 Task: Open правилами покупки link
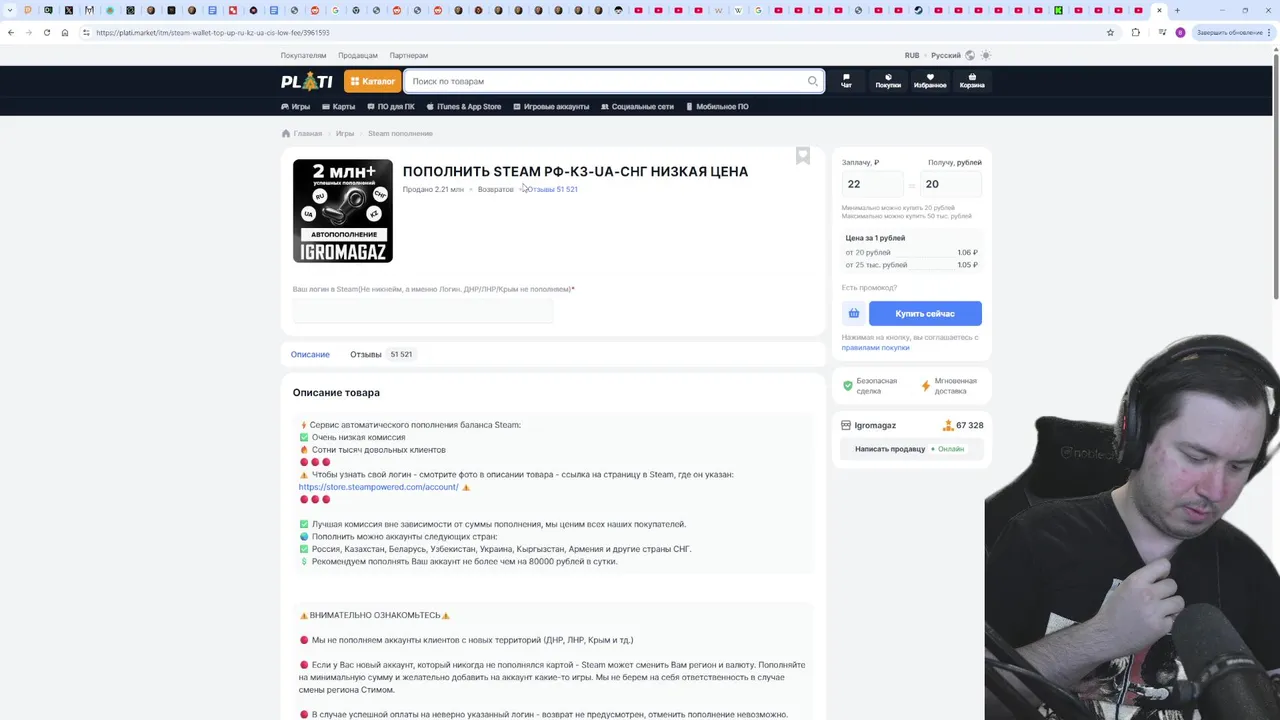point(876,348)
